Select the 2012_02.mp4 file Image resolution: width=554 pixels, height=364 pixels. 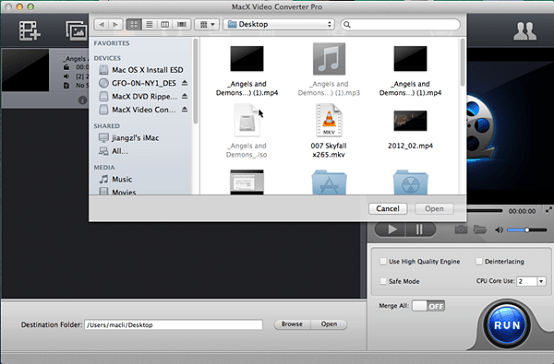click(x=410, y=130)
